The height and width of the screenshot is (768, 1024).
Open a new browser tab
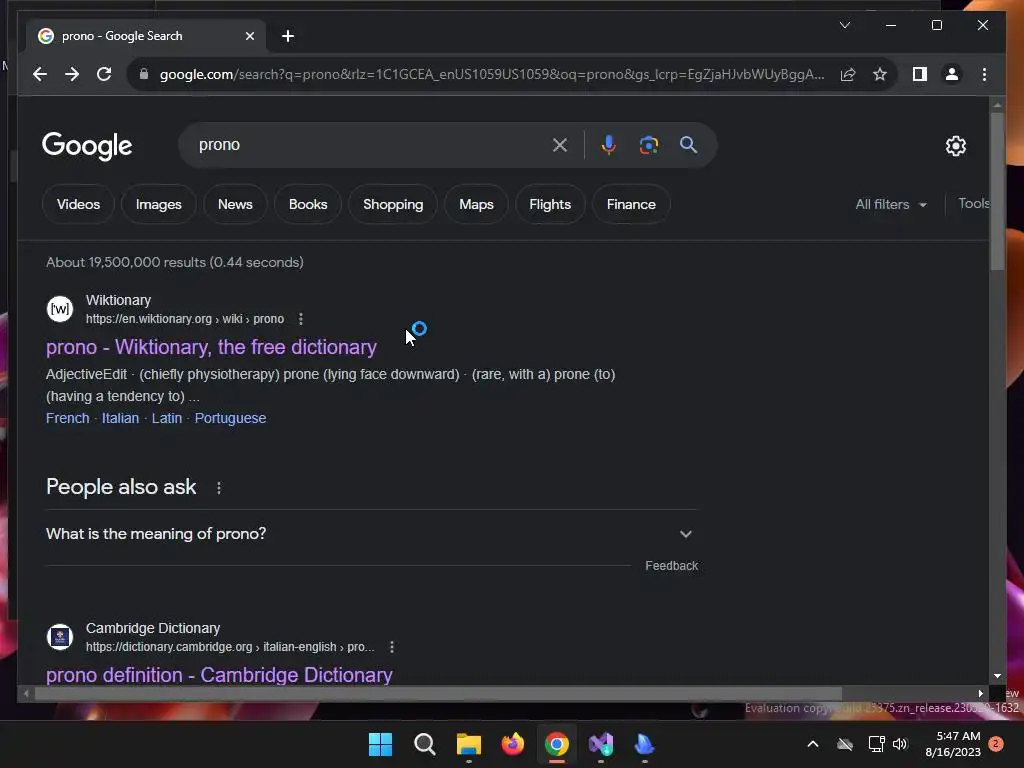tap(288, 36)
